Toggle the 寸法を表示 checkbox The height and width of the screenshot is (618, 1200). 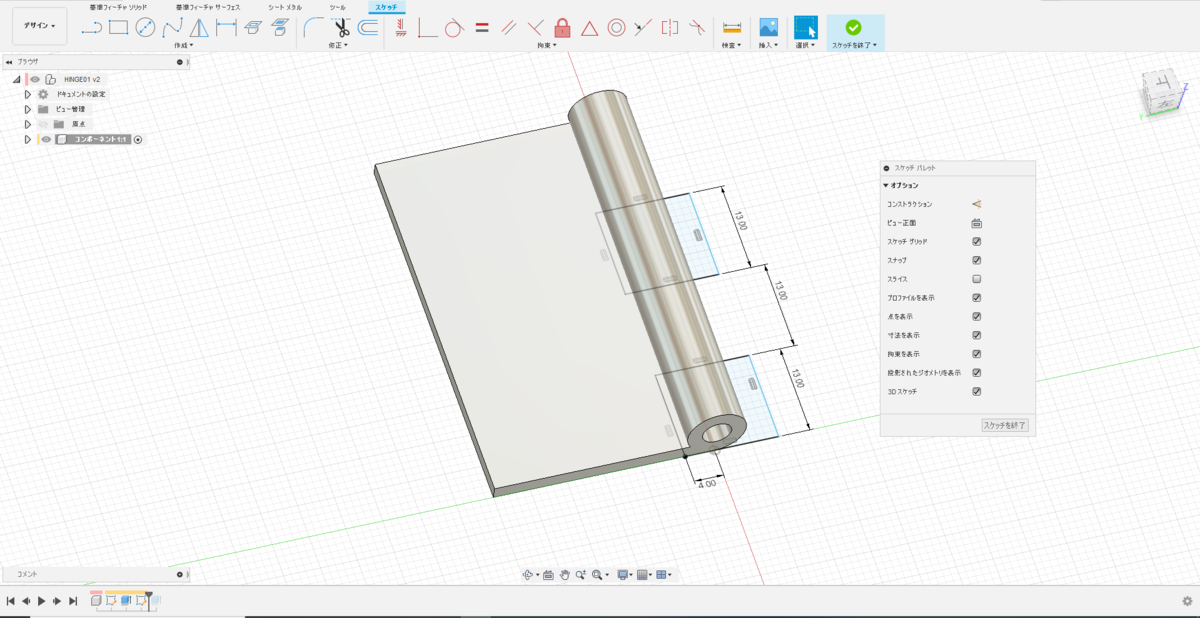976,335
